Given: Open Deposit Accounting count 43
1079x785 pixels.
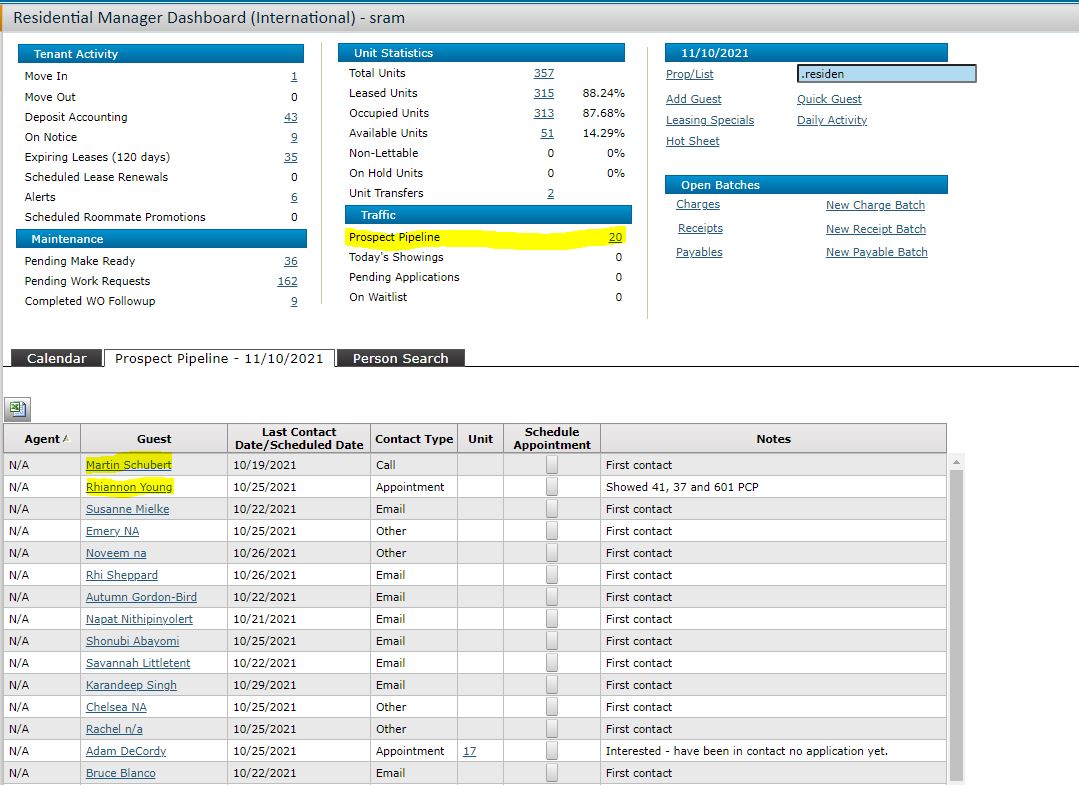Looking at the screenshot, I should pyautogui.click(x=290, y=117).
